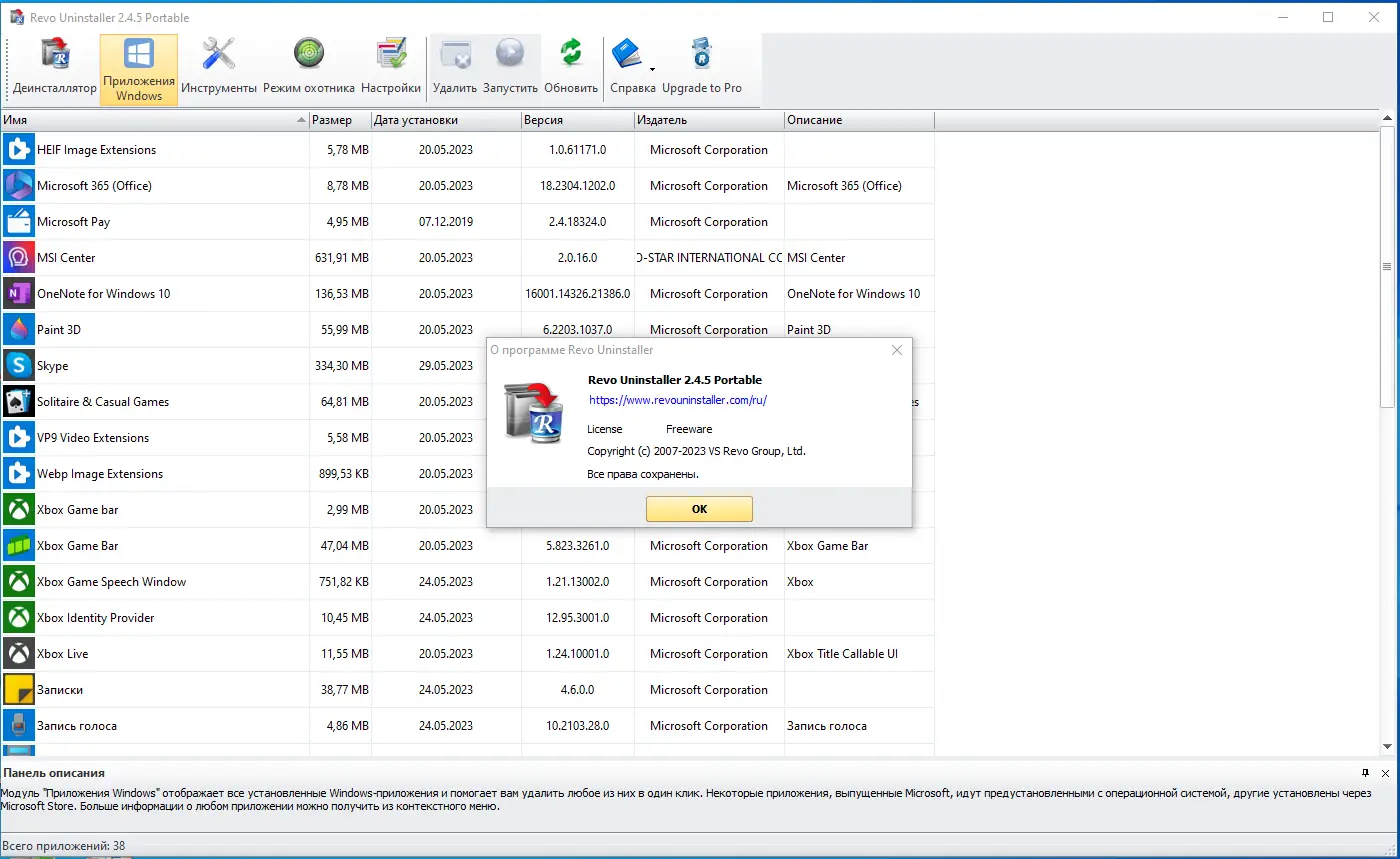Select the Xbox Game Bar icon sized 47,04 MB
Viewport: 1400px width, 859px height.
coord(18,546)
